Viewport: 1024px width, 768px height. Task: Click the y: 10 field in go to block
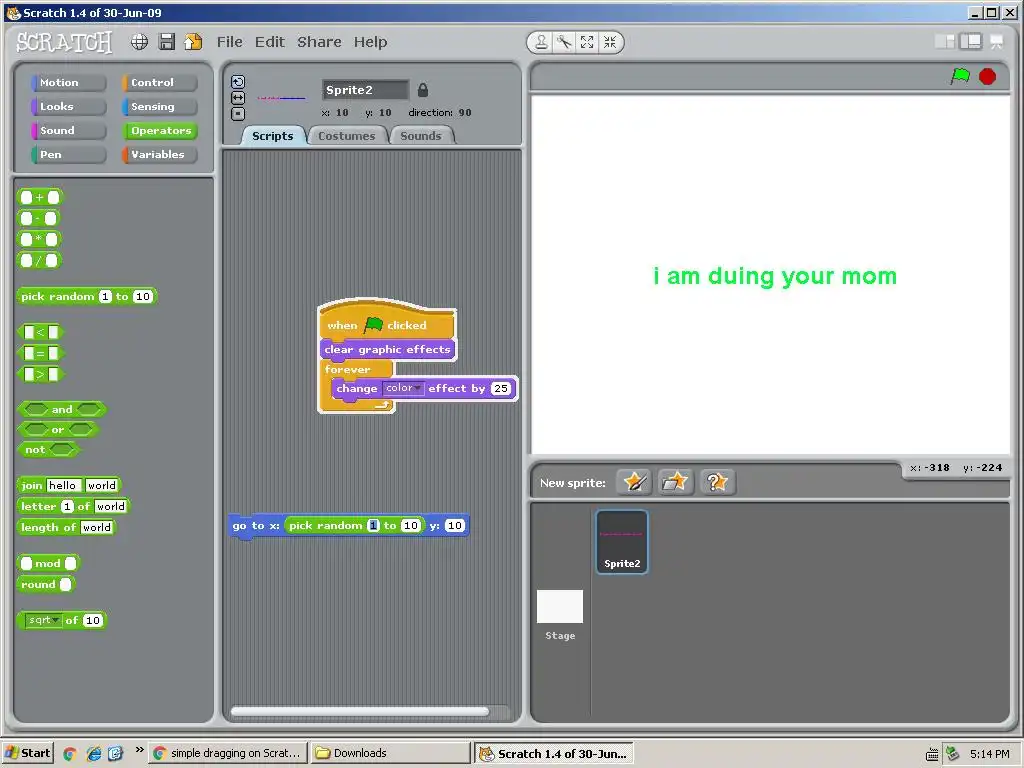tap(455, 526)
